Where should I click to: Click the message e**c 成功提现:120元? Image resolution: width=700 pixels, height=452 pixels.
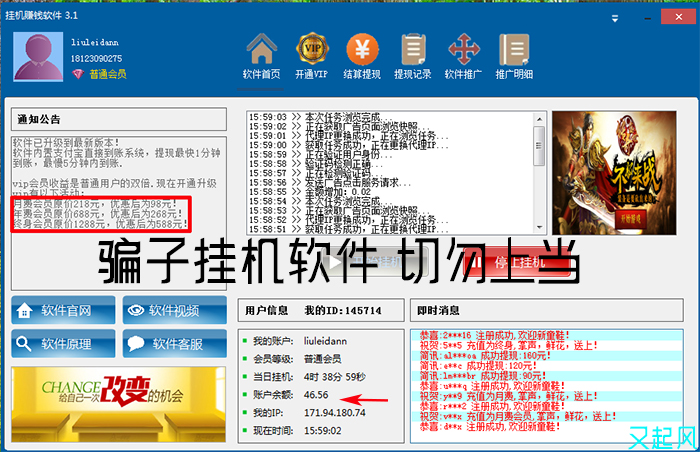point(478,366)
